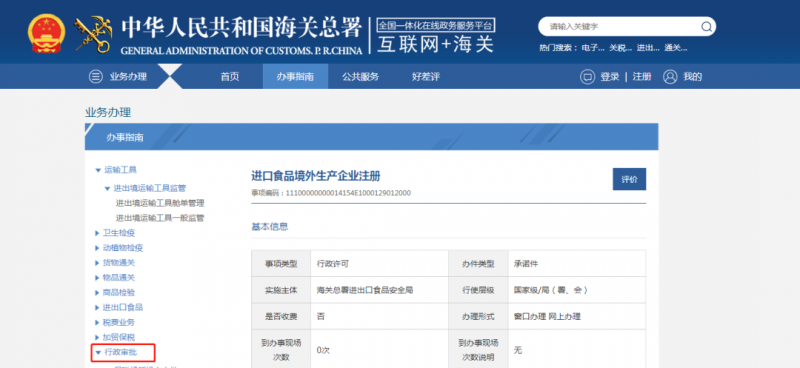Click the 基本信息 section heading

pos(270,227)
